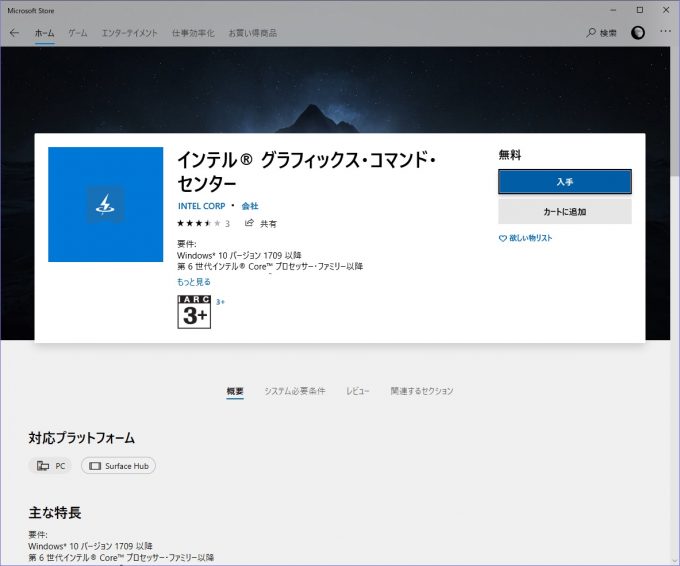This screenshot has height=566, width=680.
Task: Click the カートに追加 button
Action: 565,212
